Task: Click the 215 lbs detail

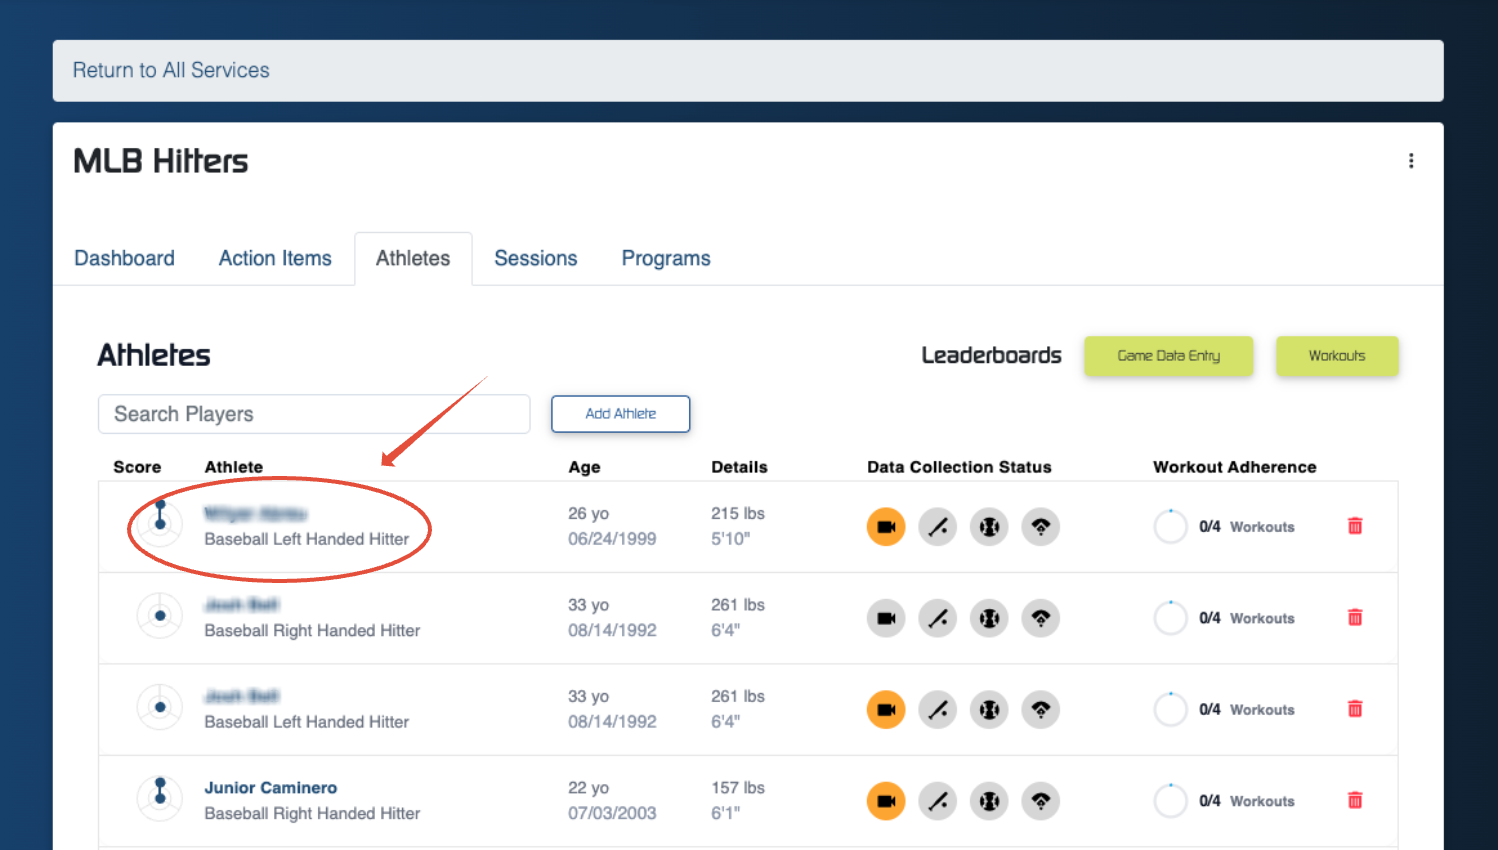Action: 738,513
